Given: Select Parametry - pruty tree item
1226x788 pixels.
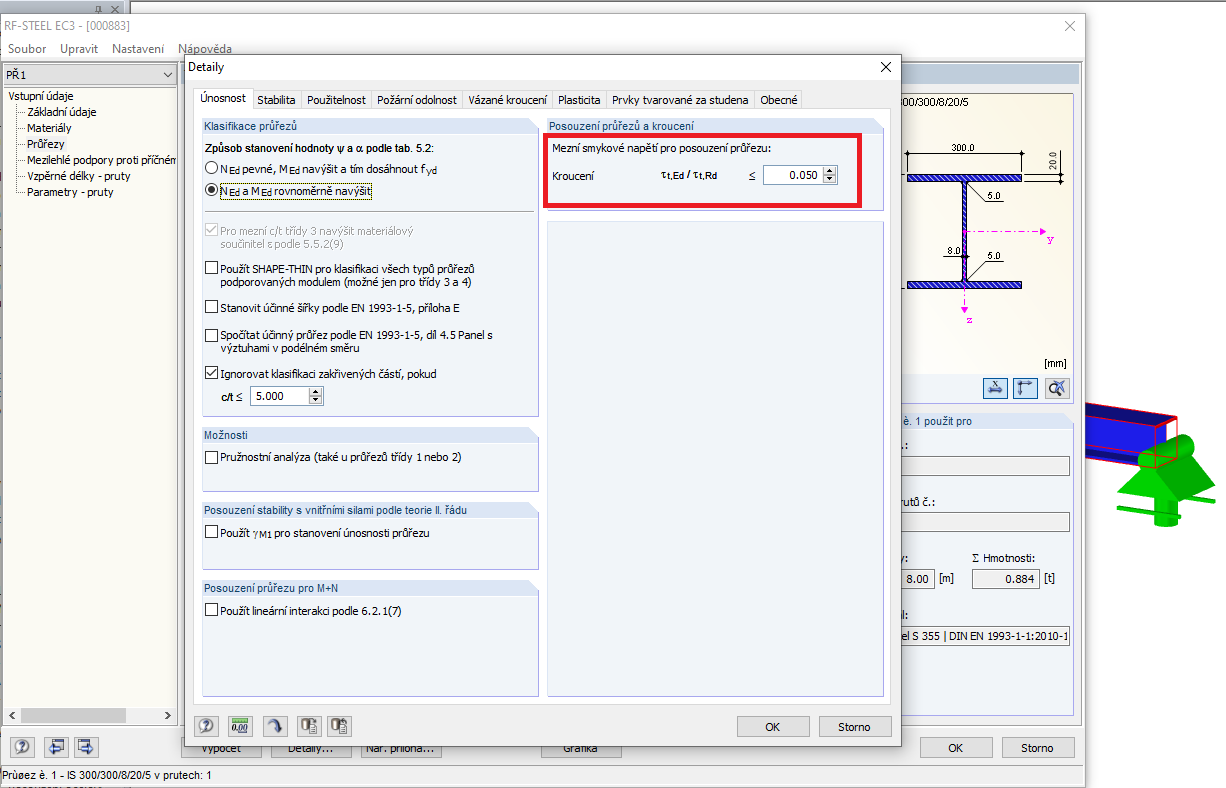Looking at the screenshot, I should [70, 192].
